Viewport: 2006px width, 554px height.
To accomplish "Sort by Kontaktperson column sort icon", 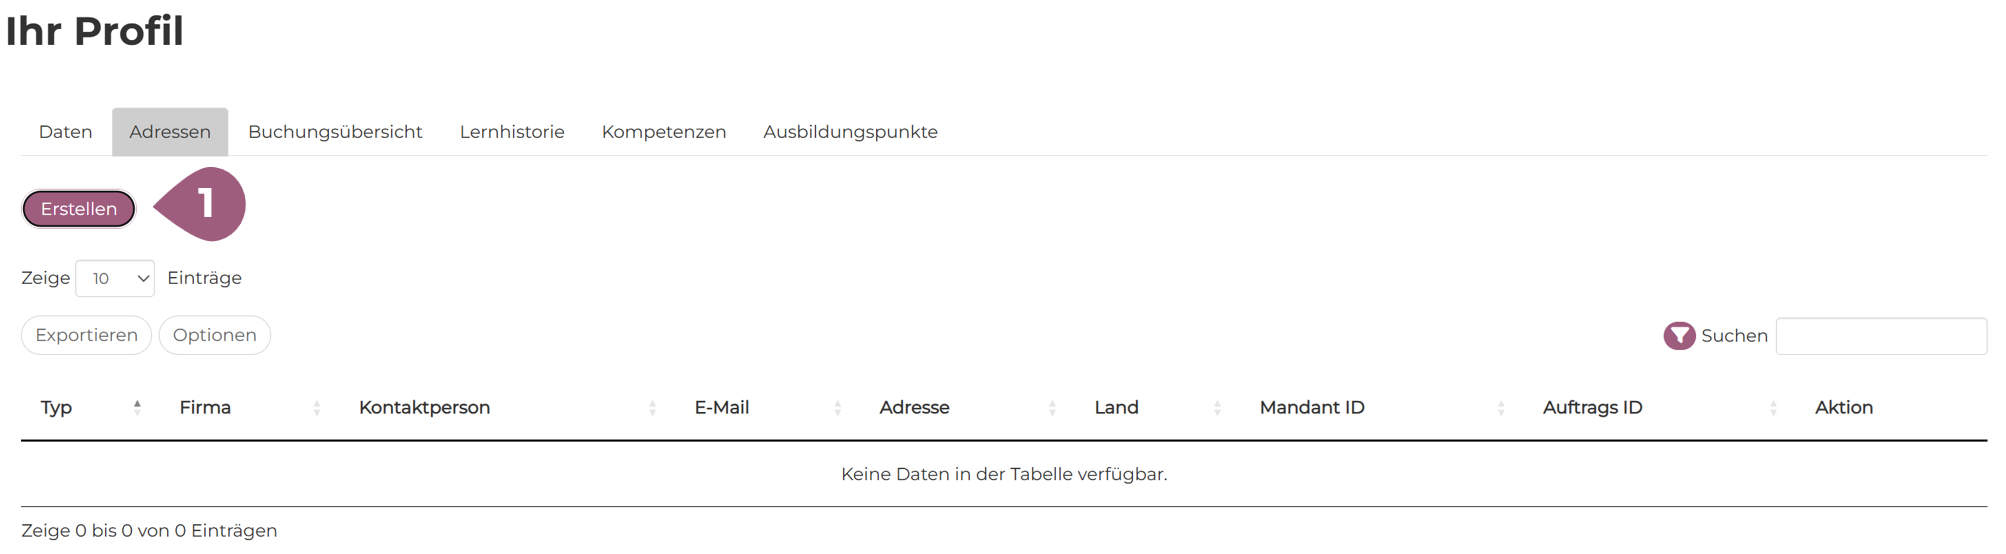I will coord(652,408).
